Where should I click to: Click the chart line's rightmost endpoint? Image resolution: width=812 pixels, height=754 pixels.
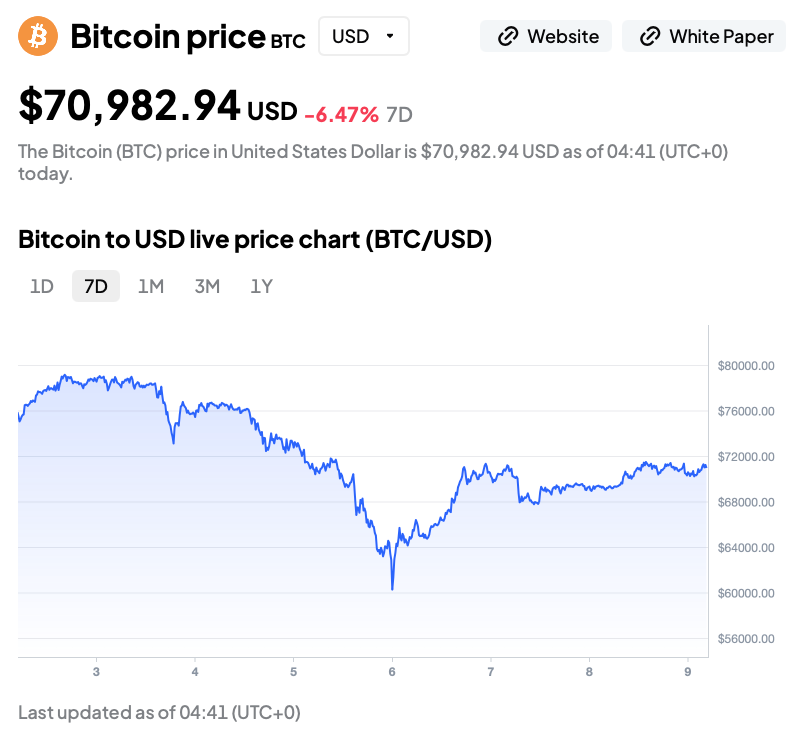[x=706, y=466]
